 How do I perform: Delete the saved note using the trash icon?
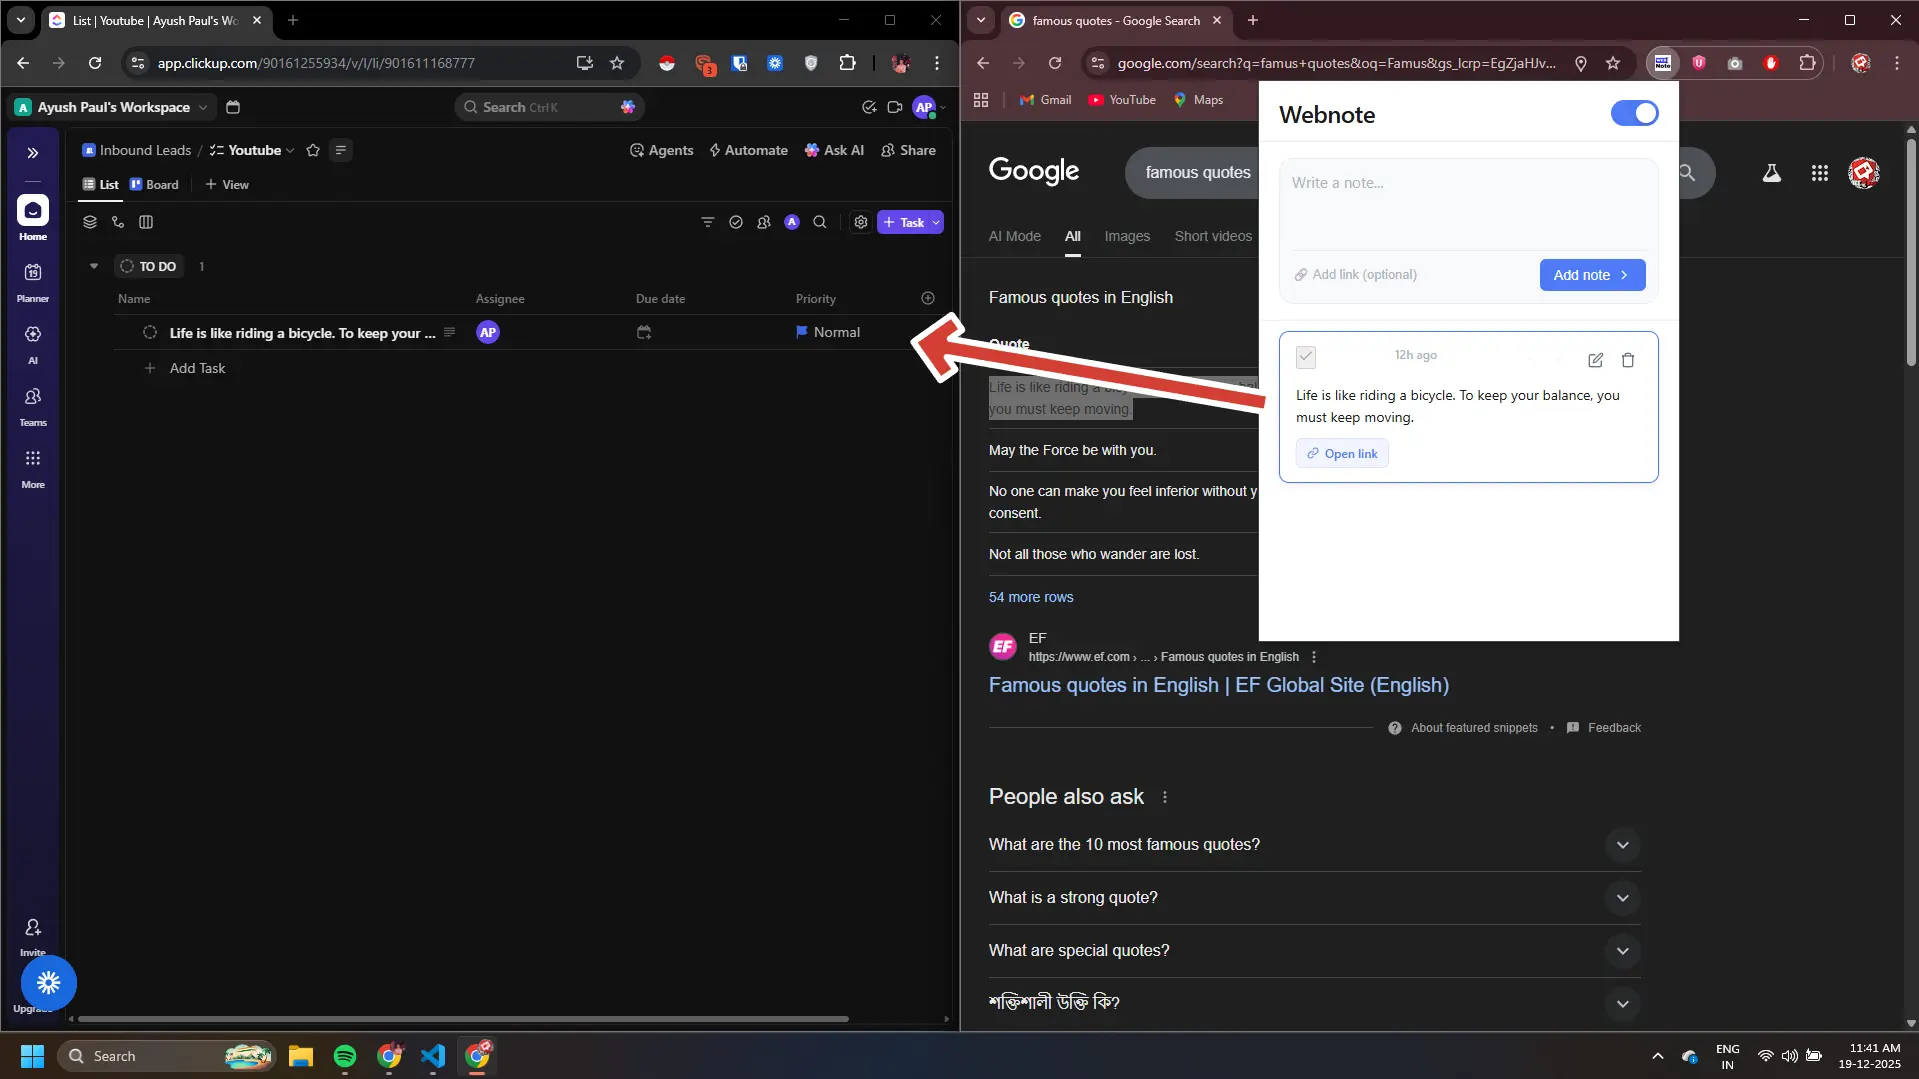(x=1628, y=360)
